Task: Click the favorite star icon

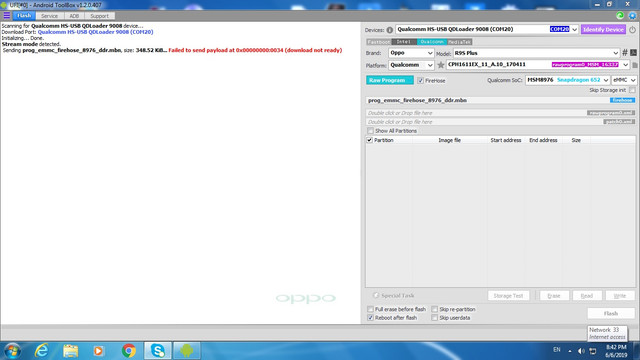Action: pos(441,65)
